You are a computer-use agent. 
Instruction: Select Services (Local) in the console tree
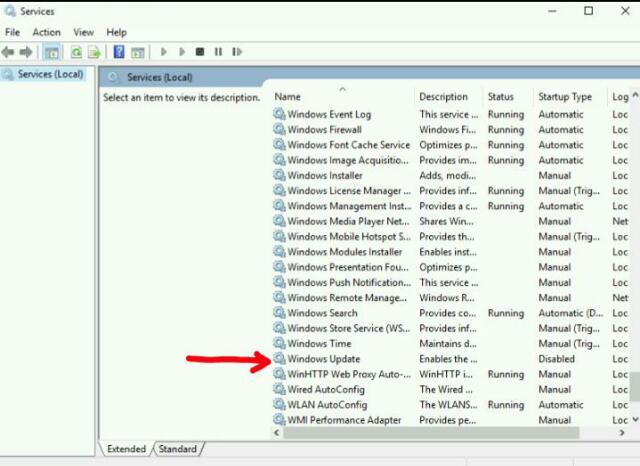50,75
